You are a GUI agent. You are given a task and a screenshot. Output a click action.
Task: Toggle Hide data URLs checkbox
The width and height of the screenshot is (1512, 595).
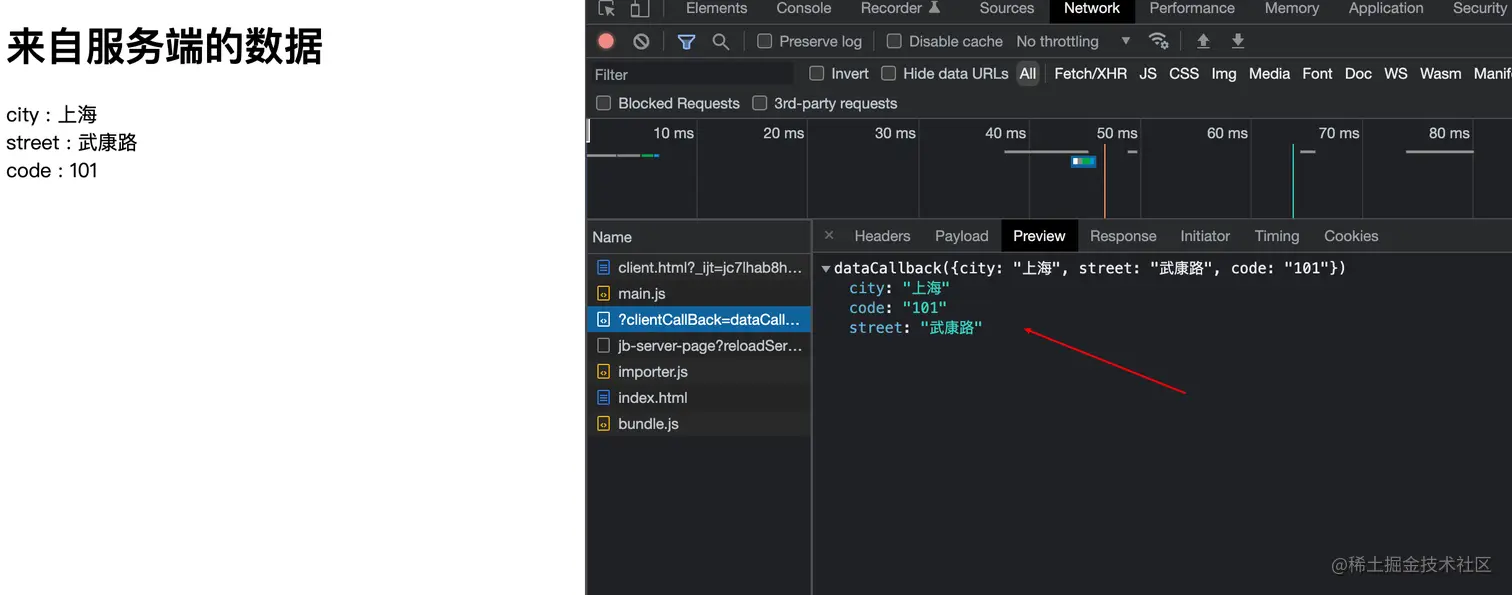(888, 73)
